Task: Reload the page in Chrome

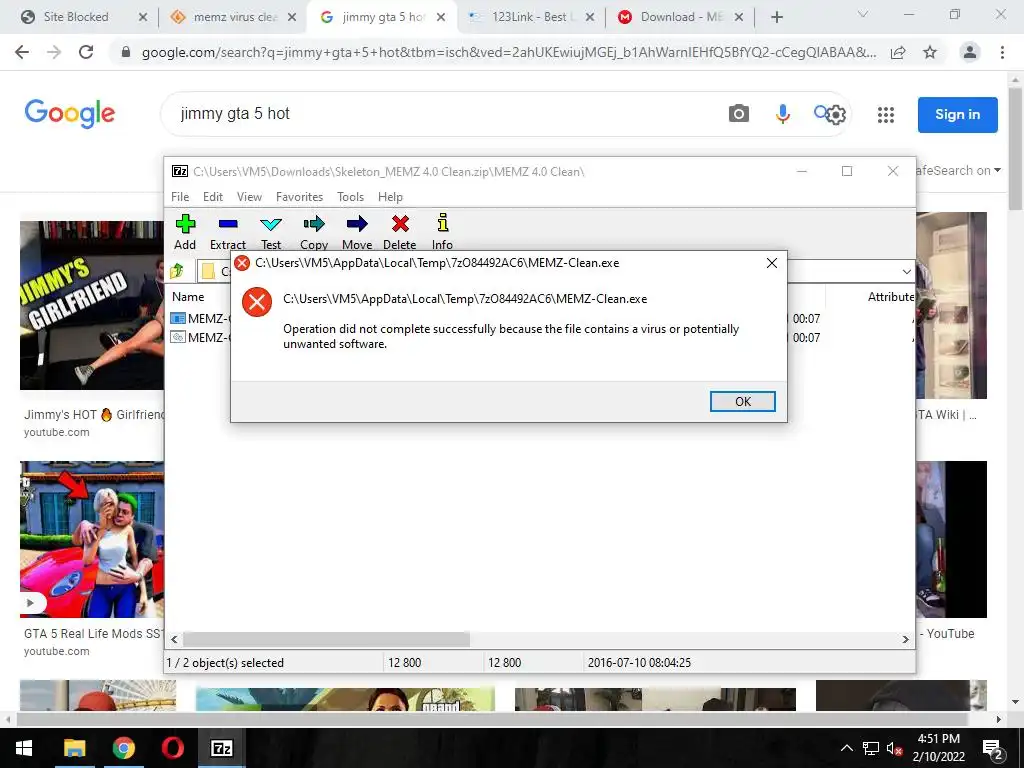Action: coord(86,52)
